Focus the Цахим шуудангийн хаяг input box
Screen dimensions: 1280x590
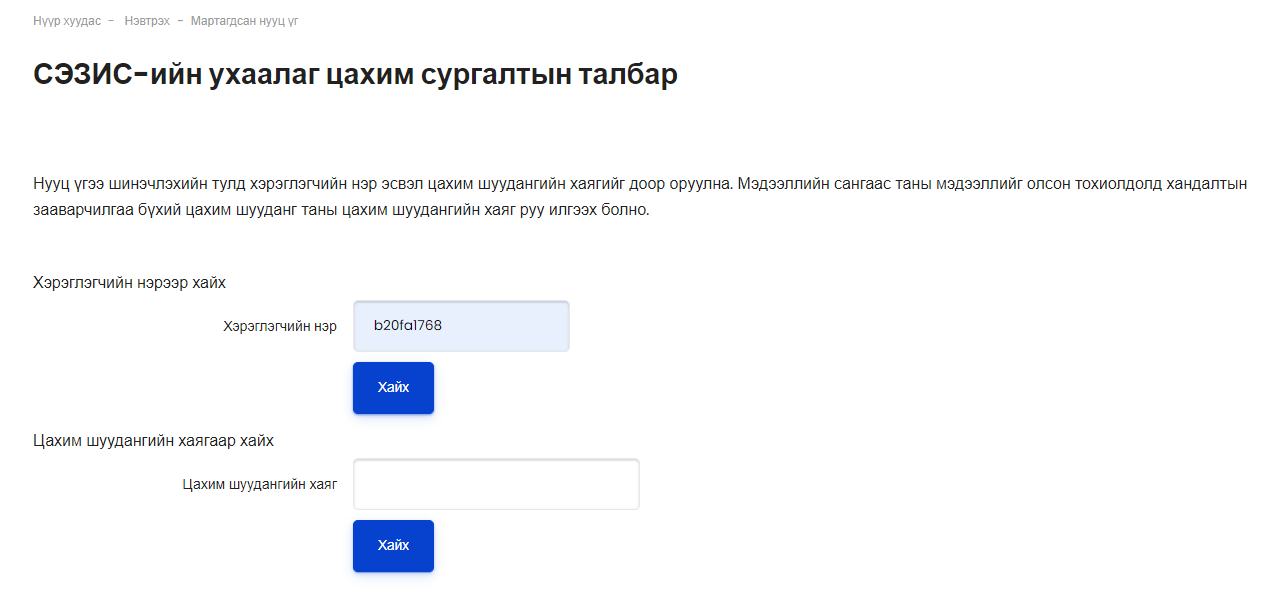[496, 484]
